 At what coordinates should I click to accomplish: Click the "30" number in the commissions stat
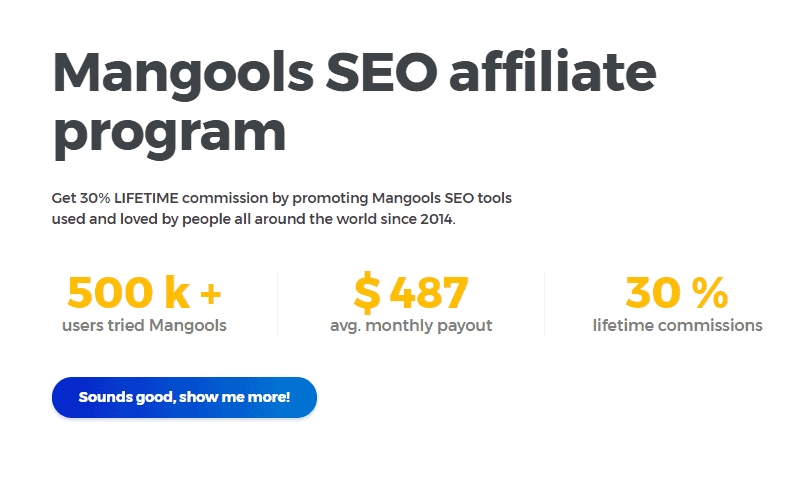coord(653,293)
